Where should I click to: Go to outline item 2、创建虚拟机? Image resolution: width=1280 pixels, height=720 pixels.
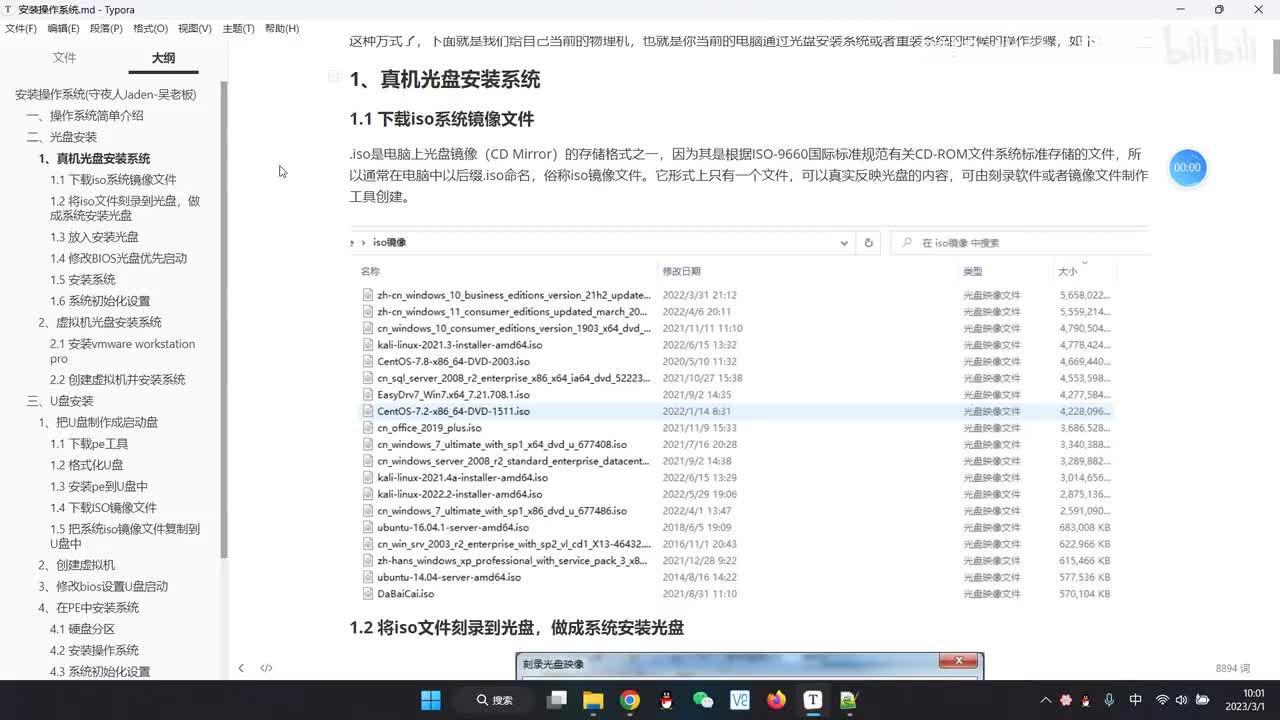tap(76, 565)
